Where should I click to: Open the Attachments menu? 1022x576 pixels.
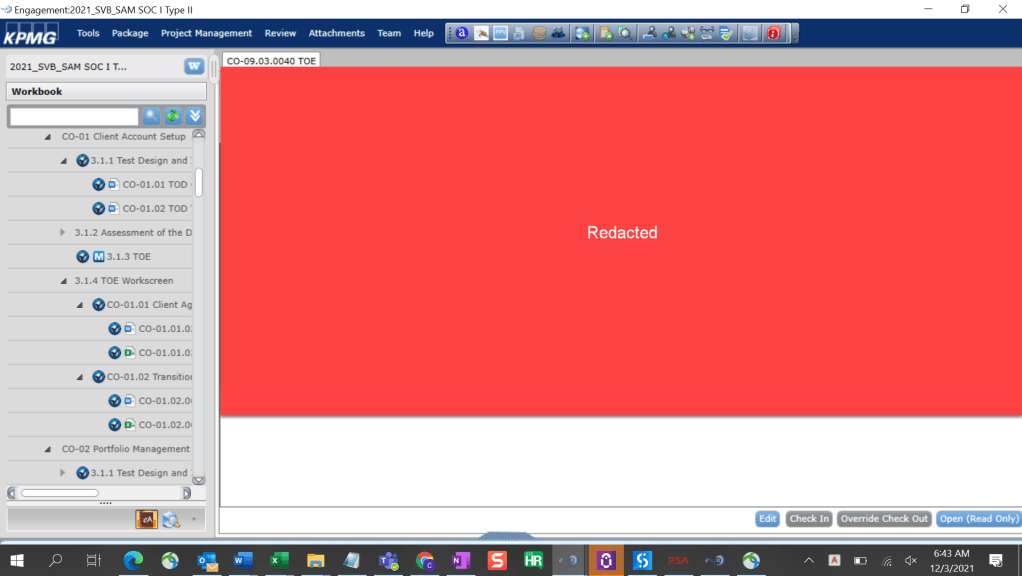[x=336, y=33]
